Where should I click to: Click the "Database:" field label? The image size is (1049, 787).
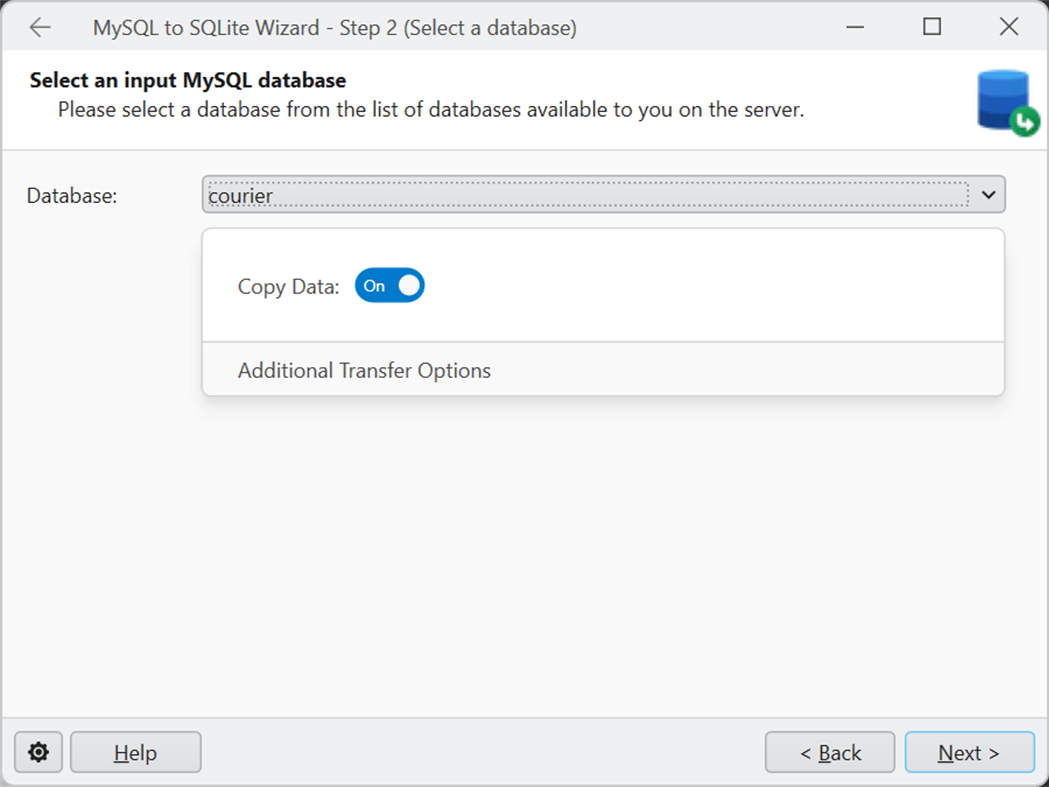tap(72, 196)
